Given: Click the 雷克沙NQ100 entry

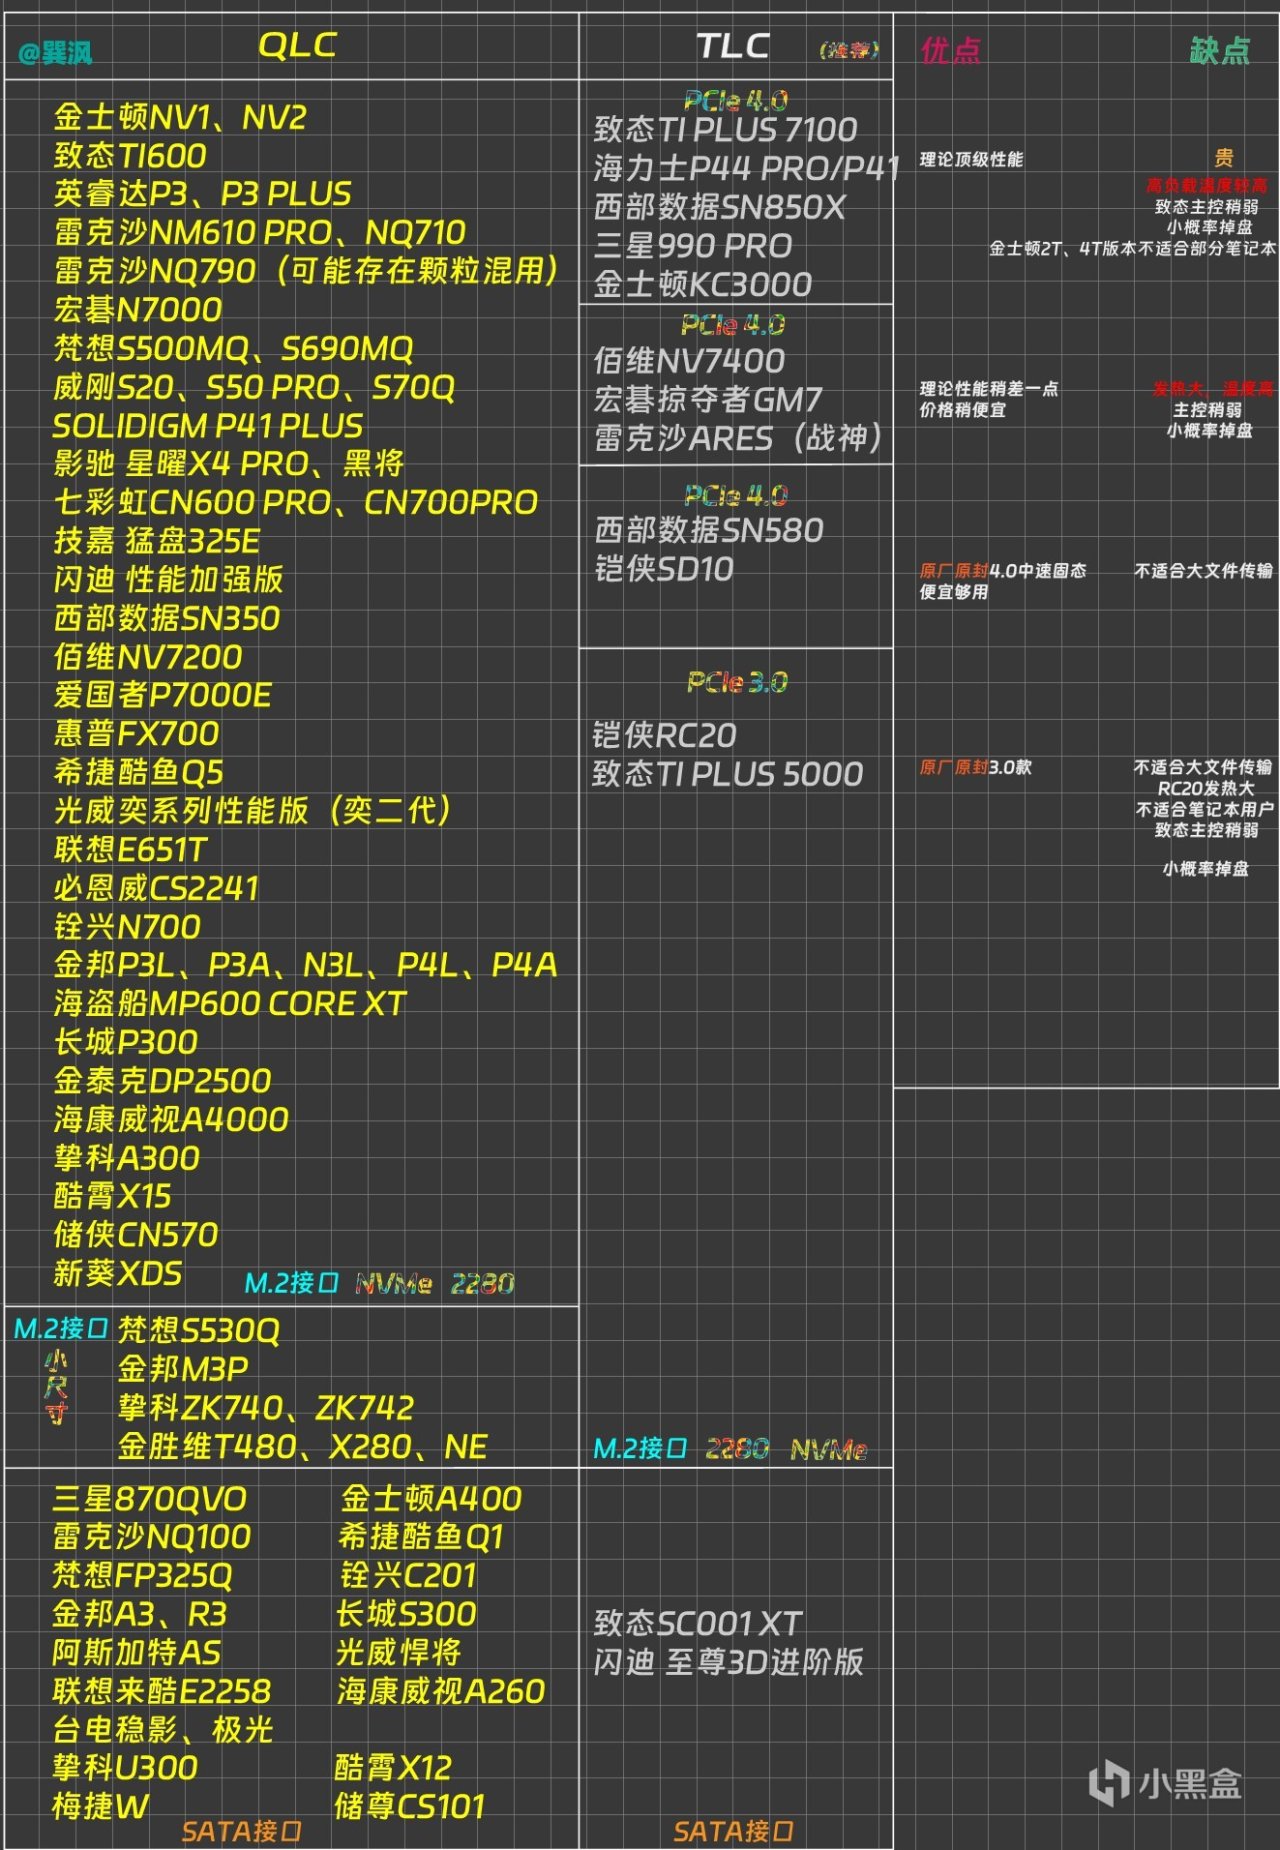Looking at the screenshot, I should pyautogui.click(x=152, y=1537).
